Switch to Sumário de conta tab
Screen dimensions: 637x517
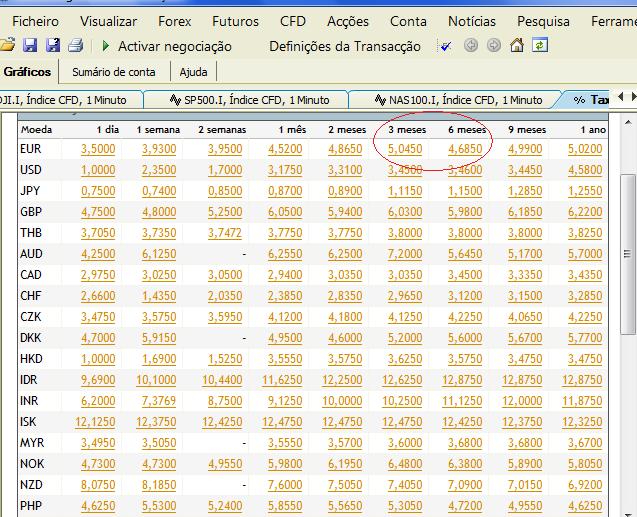[114, 72]
